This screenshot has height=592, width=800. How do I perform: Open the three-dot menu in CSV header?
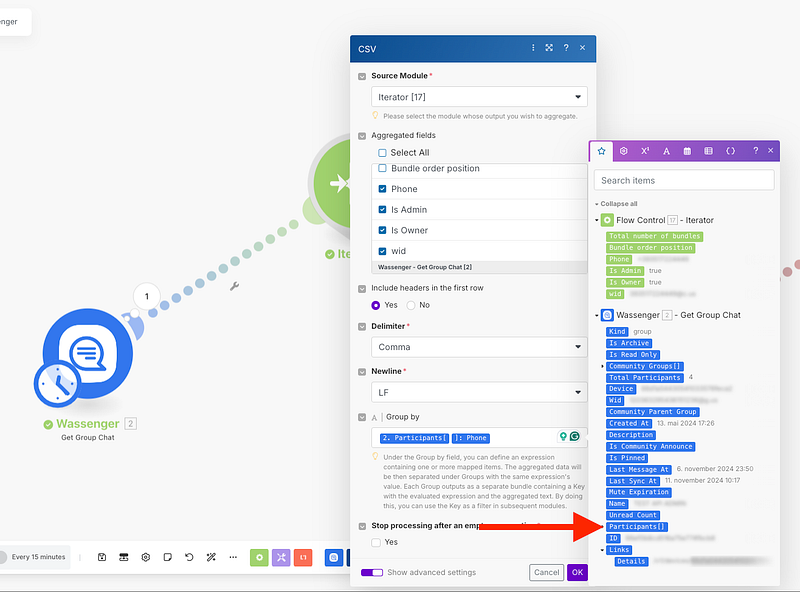click(x=533, y=48)
